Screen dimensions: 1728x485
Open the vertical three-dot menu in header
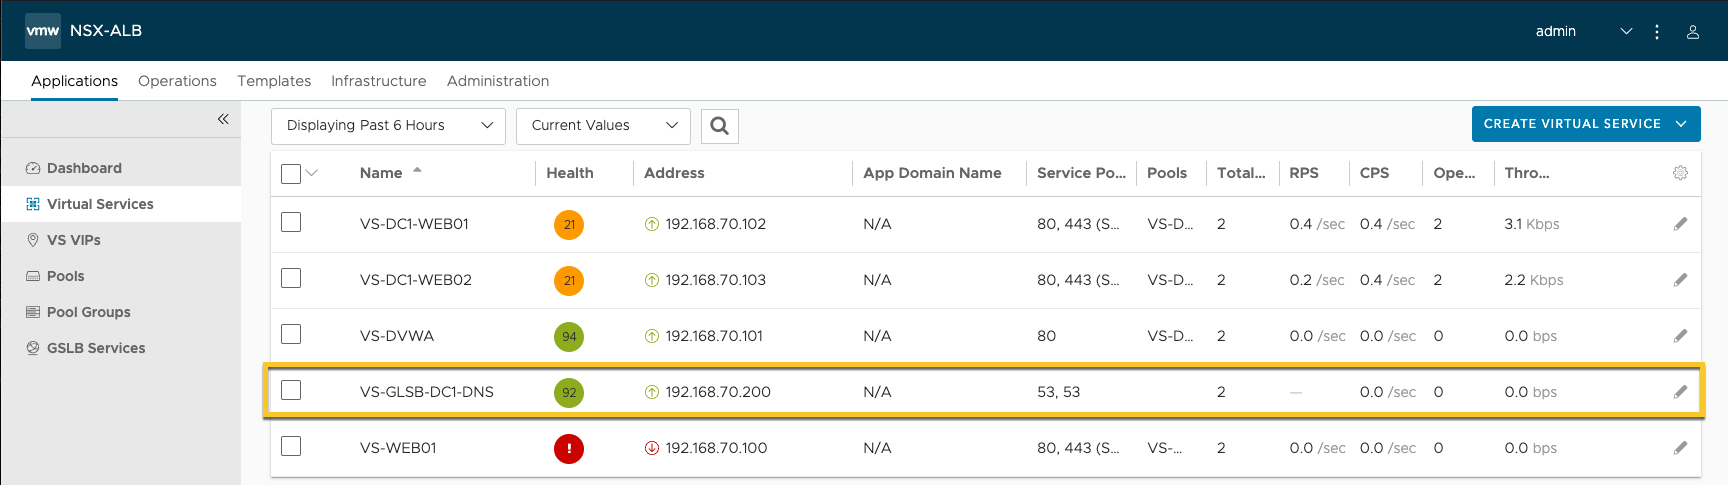[x=1657, y=32]
